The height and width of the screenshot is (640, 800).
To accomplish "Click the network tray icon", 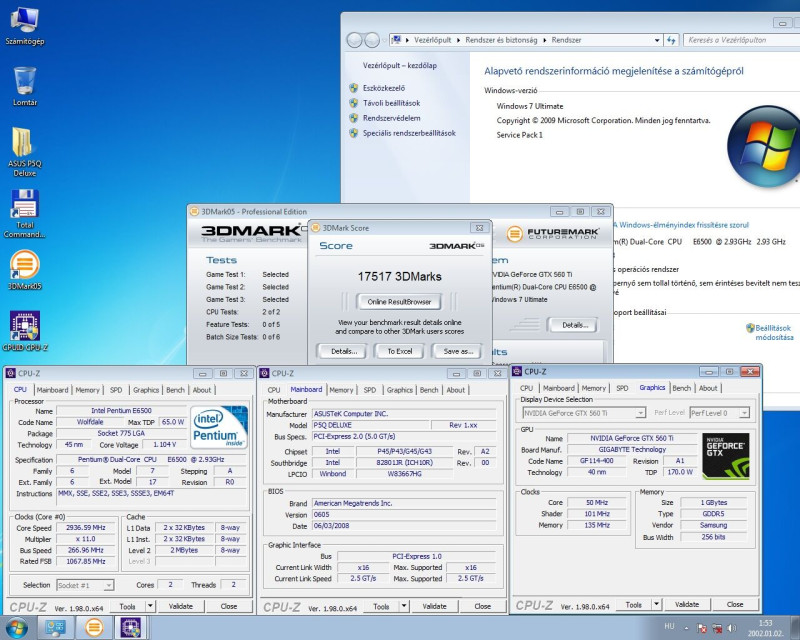I will coord(717,628).
